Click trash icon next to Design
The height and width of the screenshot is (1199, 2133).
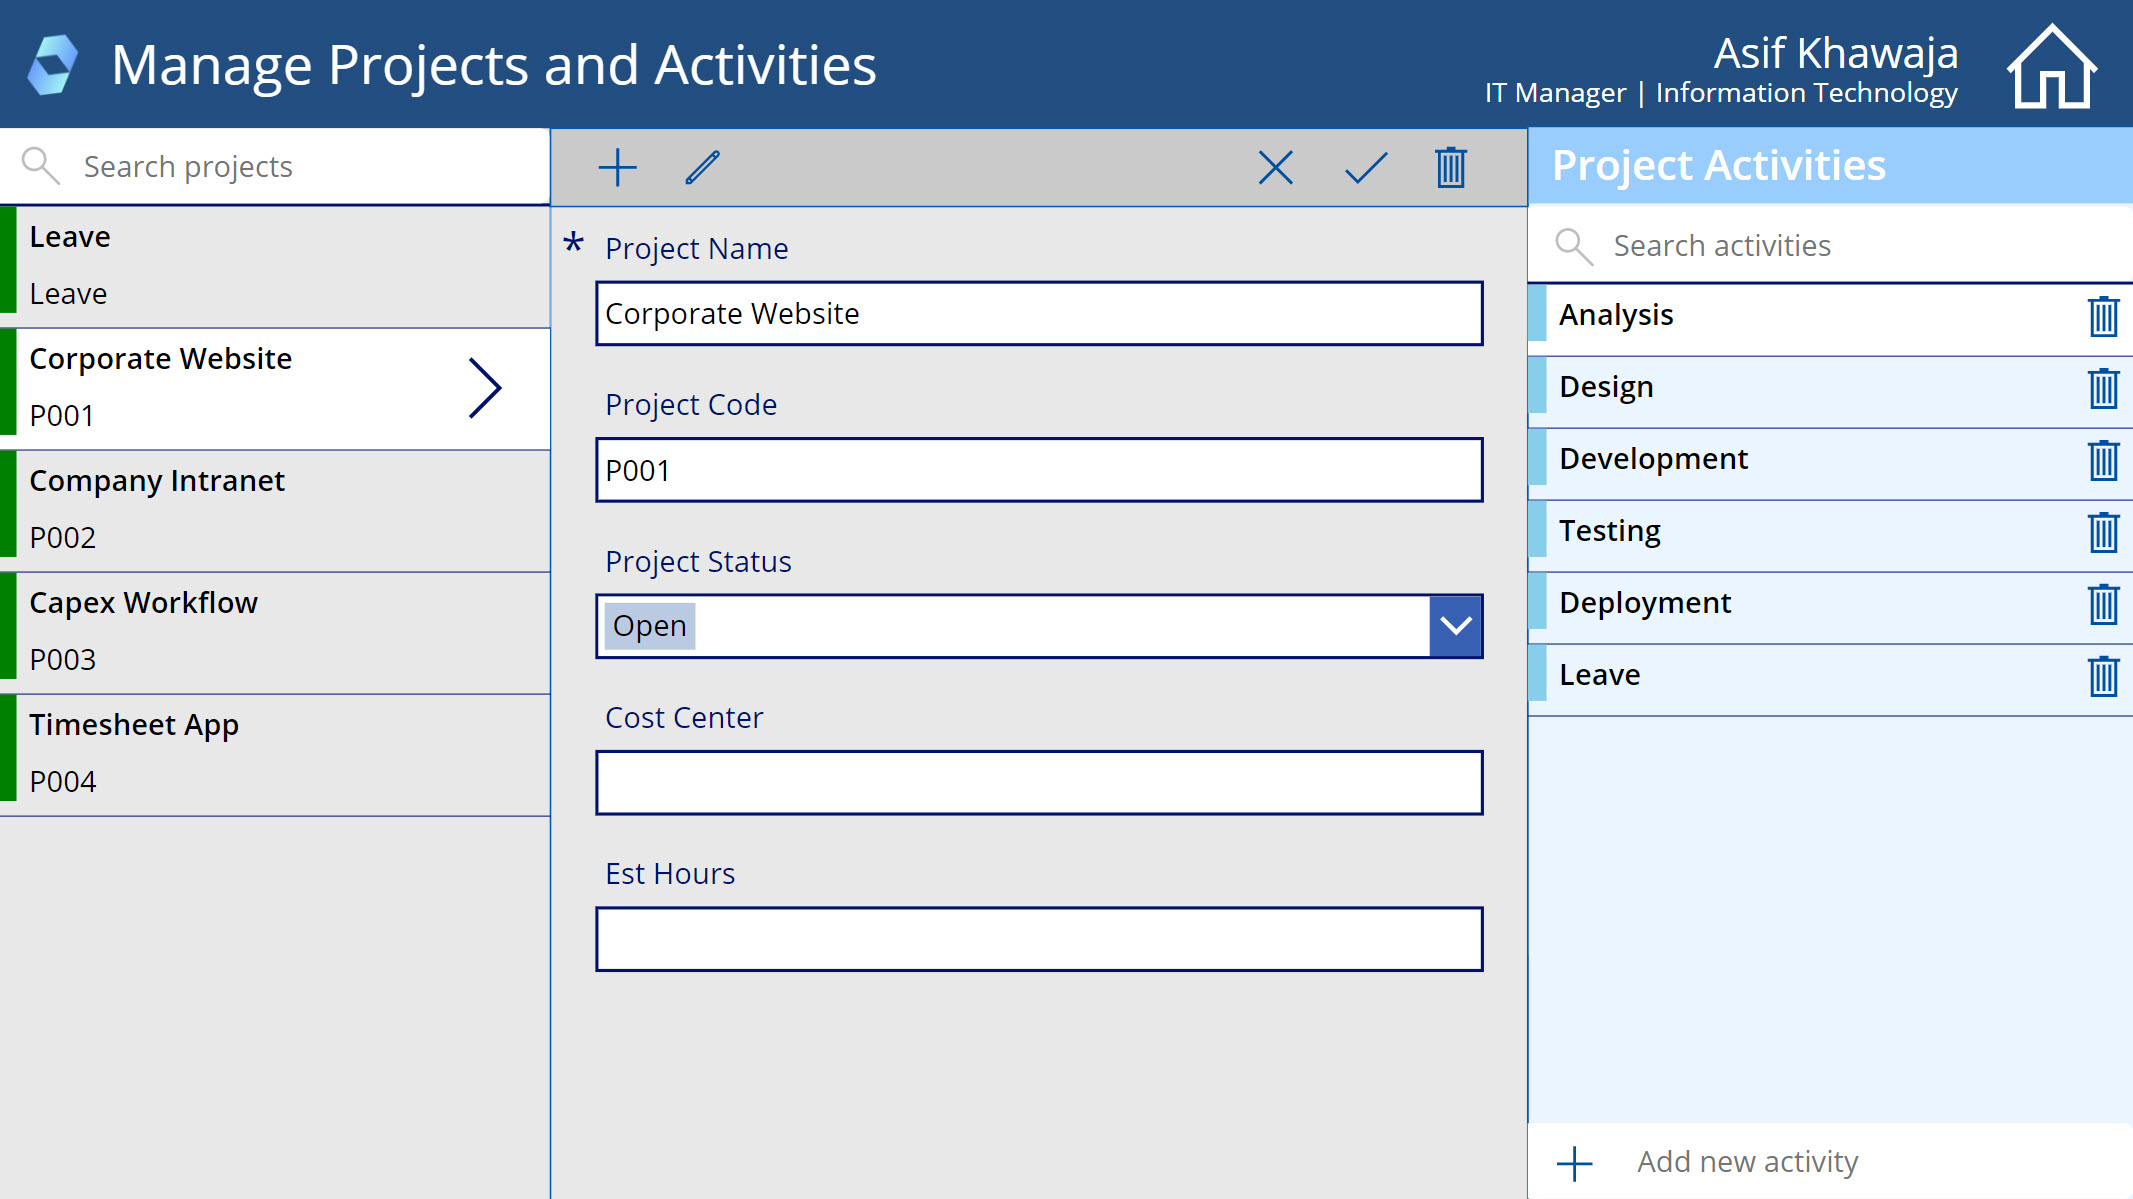tap(2103, 389)
